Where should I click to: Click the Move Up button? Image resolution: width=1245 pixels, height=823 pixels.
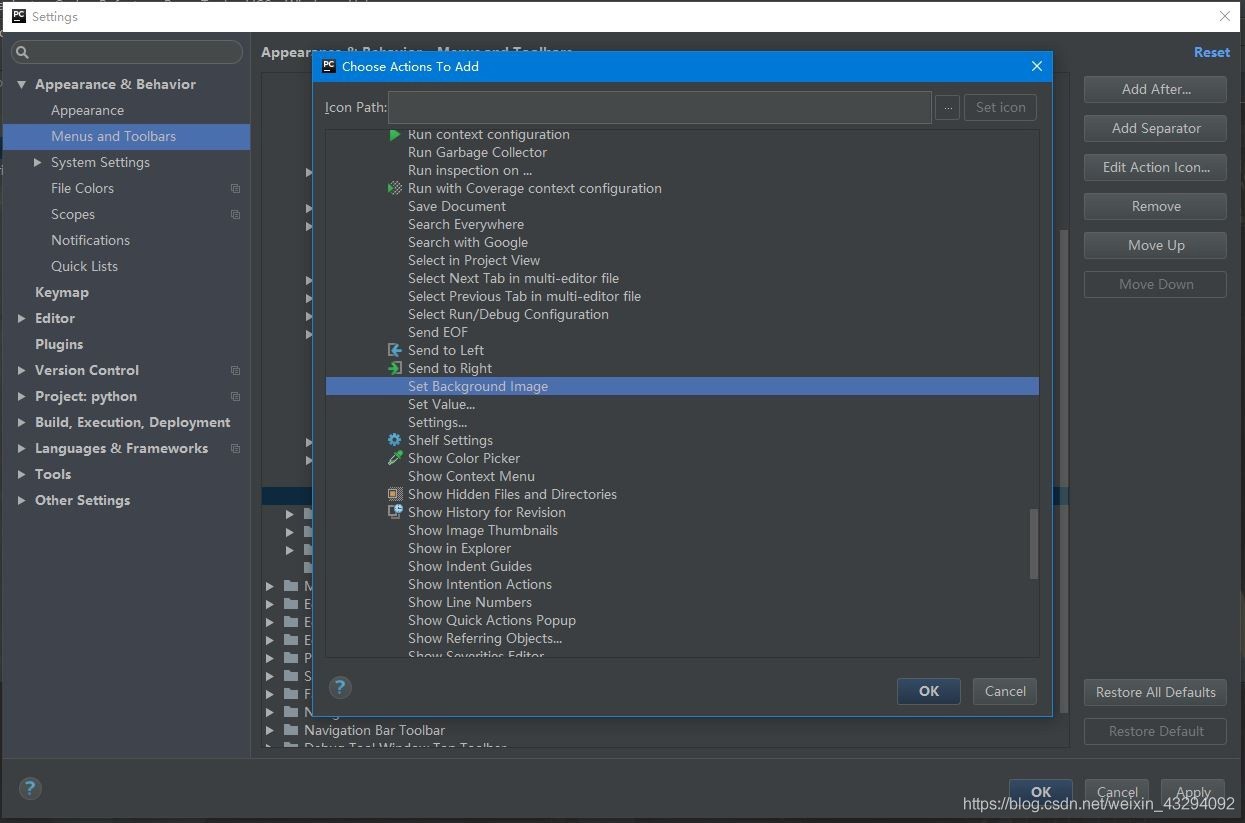1155,245
